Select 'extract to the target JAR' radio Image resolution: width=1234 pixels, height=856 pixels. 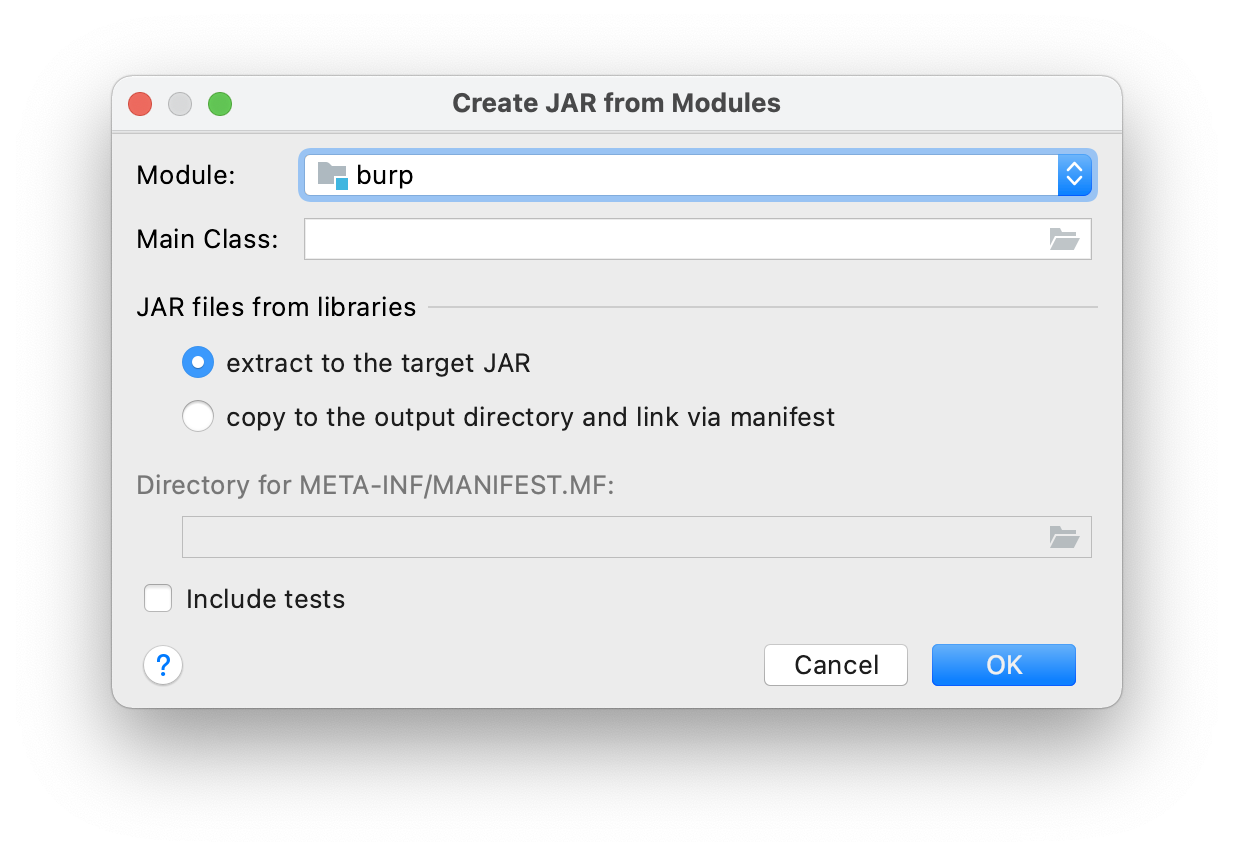[198, 362]
